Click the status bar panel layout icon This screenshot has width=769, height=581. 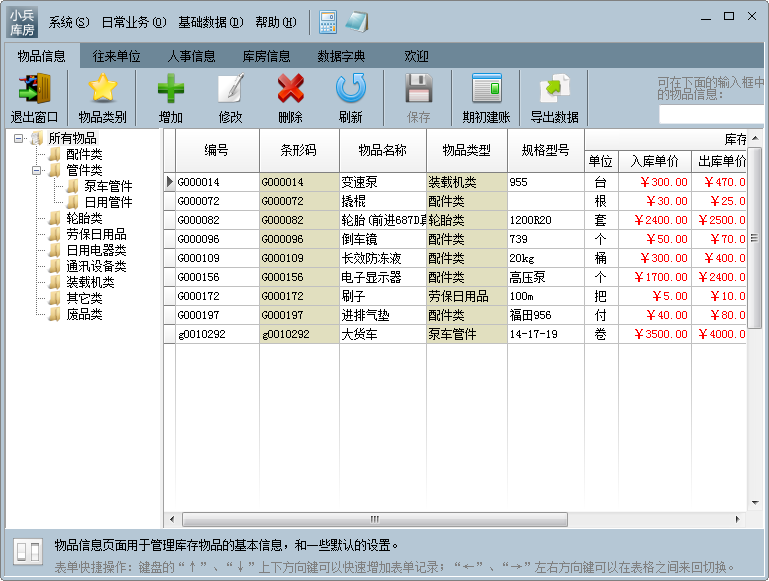coord(27,552)
